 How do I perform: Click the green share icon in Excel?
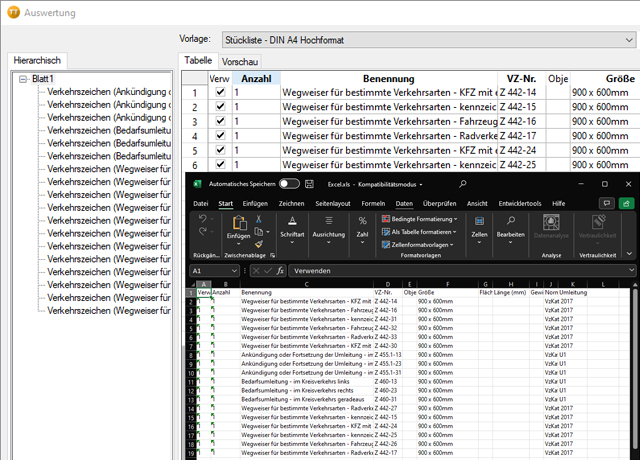click(626, 203)
